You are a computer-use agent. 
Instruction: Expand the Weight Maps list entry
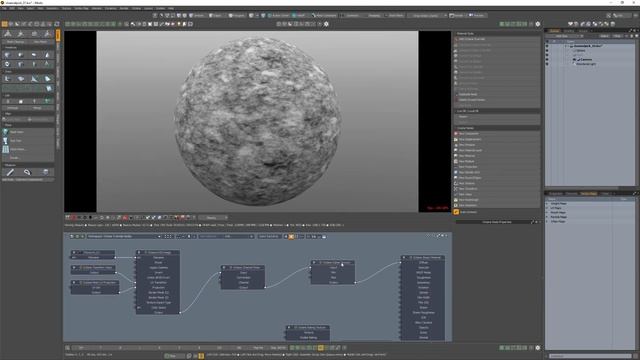click(x=547, y=203)
